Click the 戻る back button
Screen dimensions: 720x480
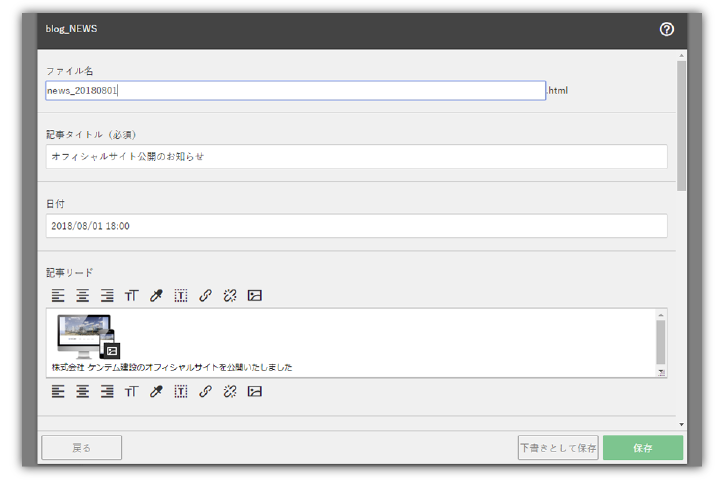[82, 448]
